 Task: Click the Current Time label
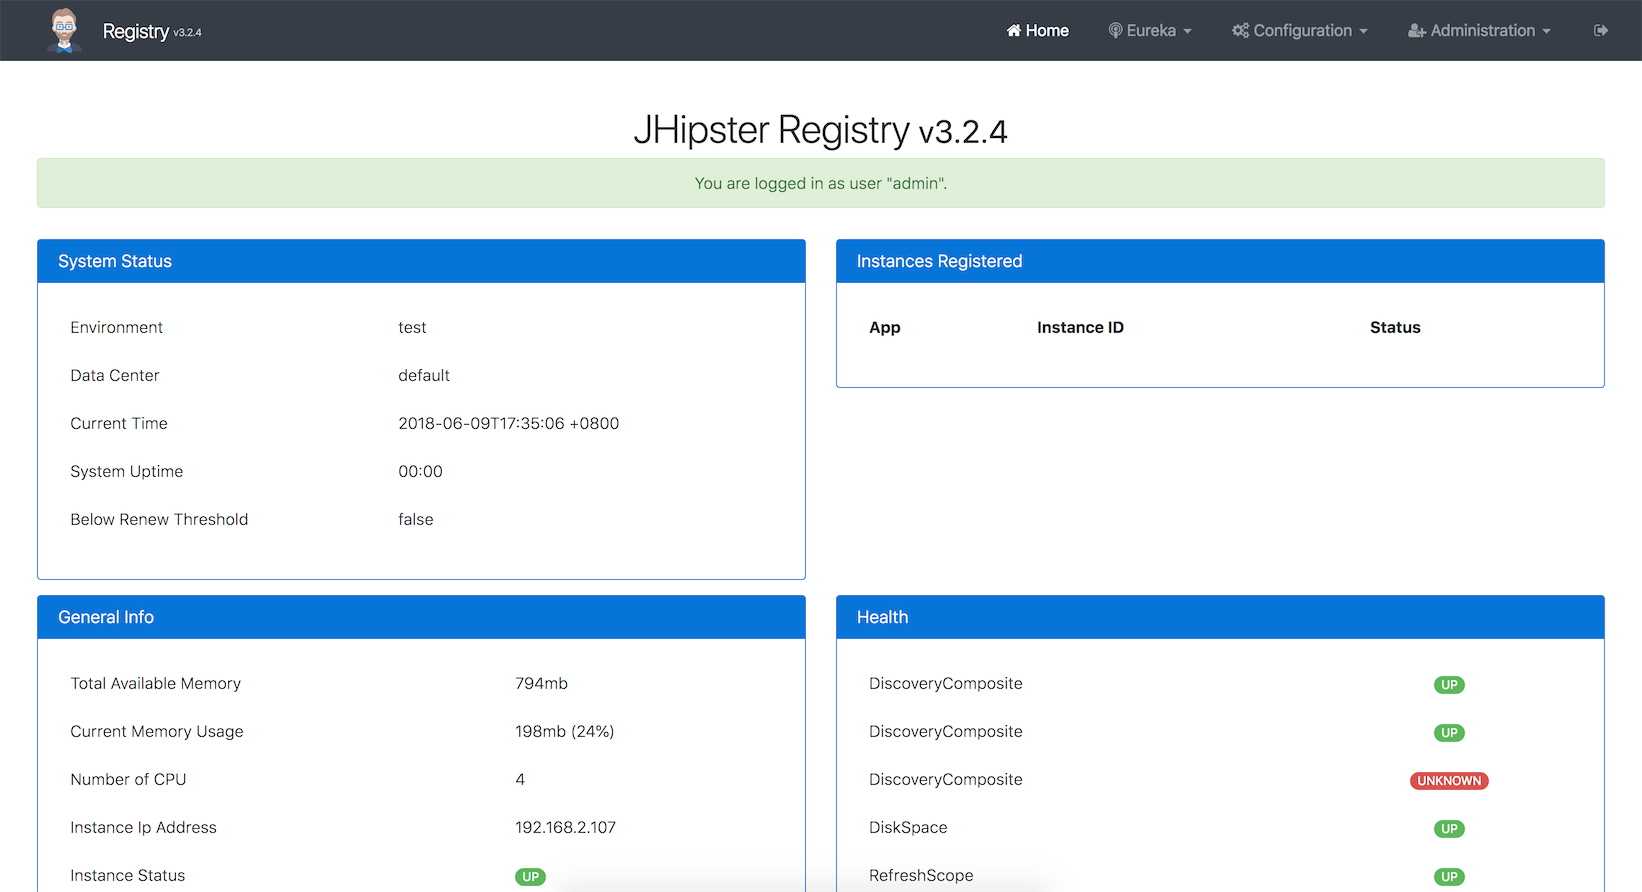point(119,423)
